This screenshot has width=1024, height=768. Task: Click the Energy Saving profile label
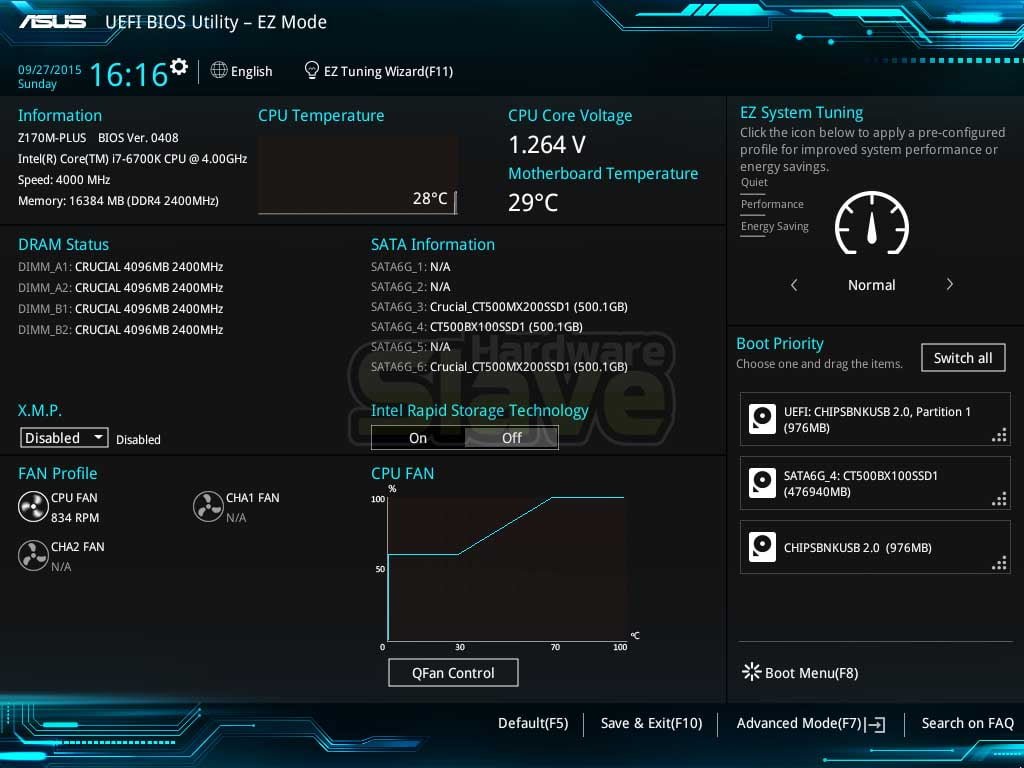point(775,227)
